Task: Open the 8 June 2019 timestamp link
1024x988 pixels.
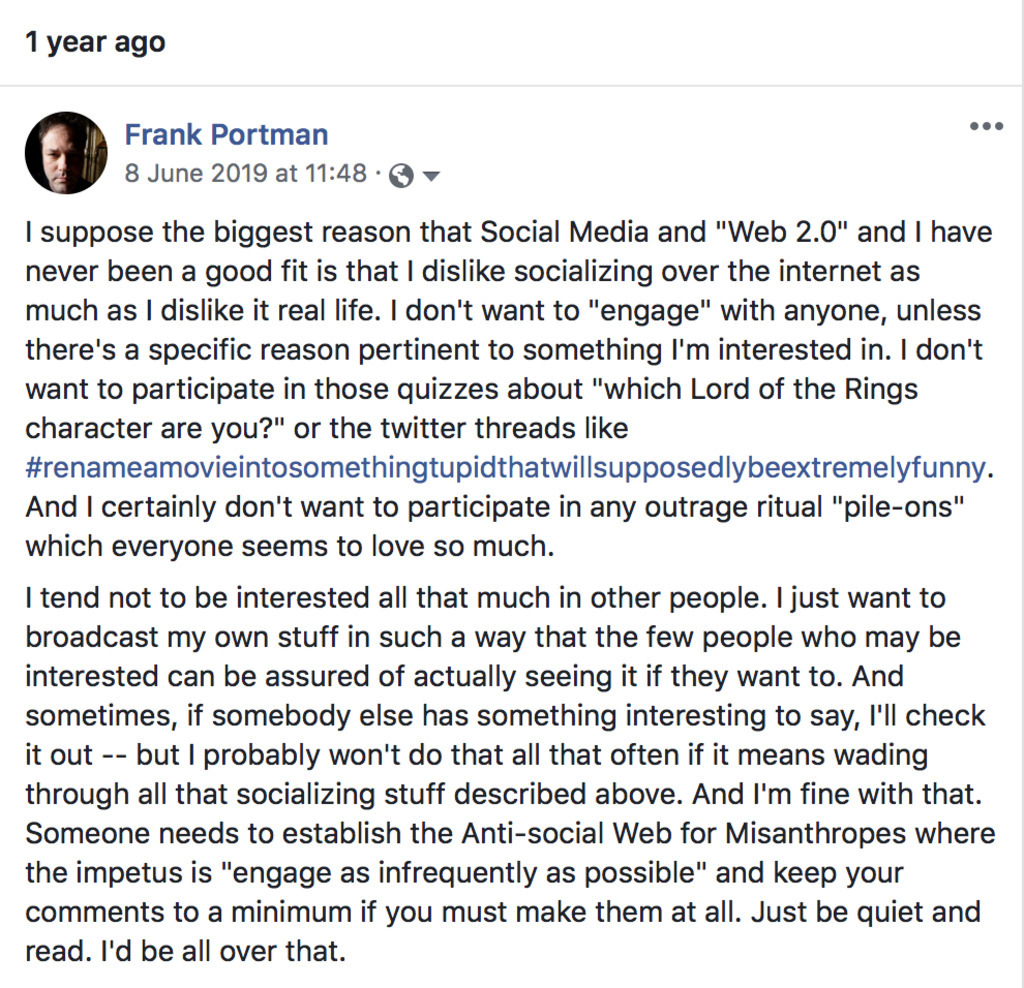Action: pos(245,173)
